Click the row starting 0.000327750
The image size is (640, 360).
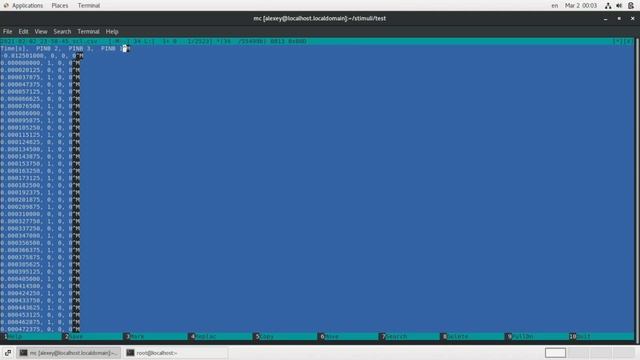(40, 221)
